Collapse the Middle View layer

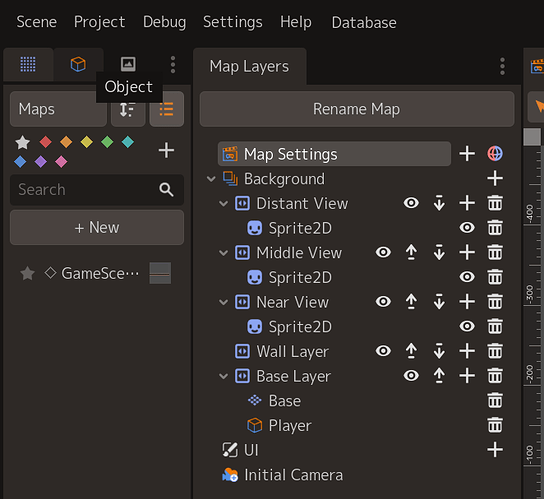[223, 253]
